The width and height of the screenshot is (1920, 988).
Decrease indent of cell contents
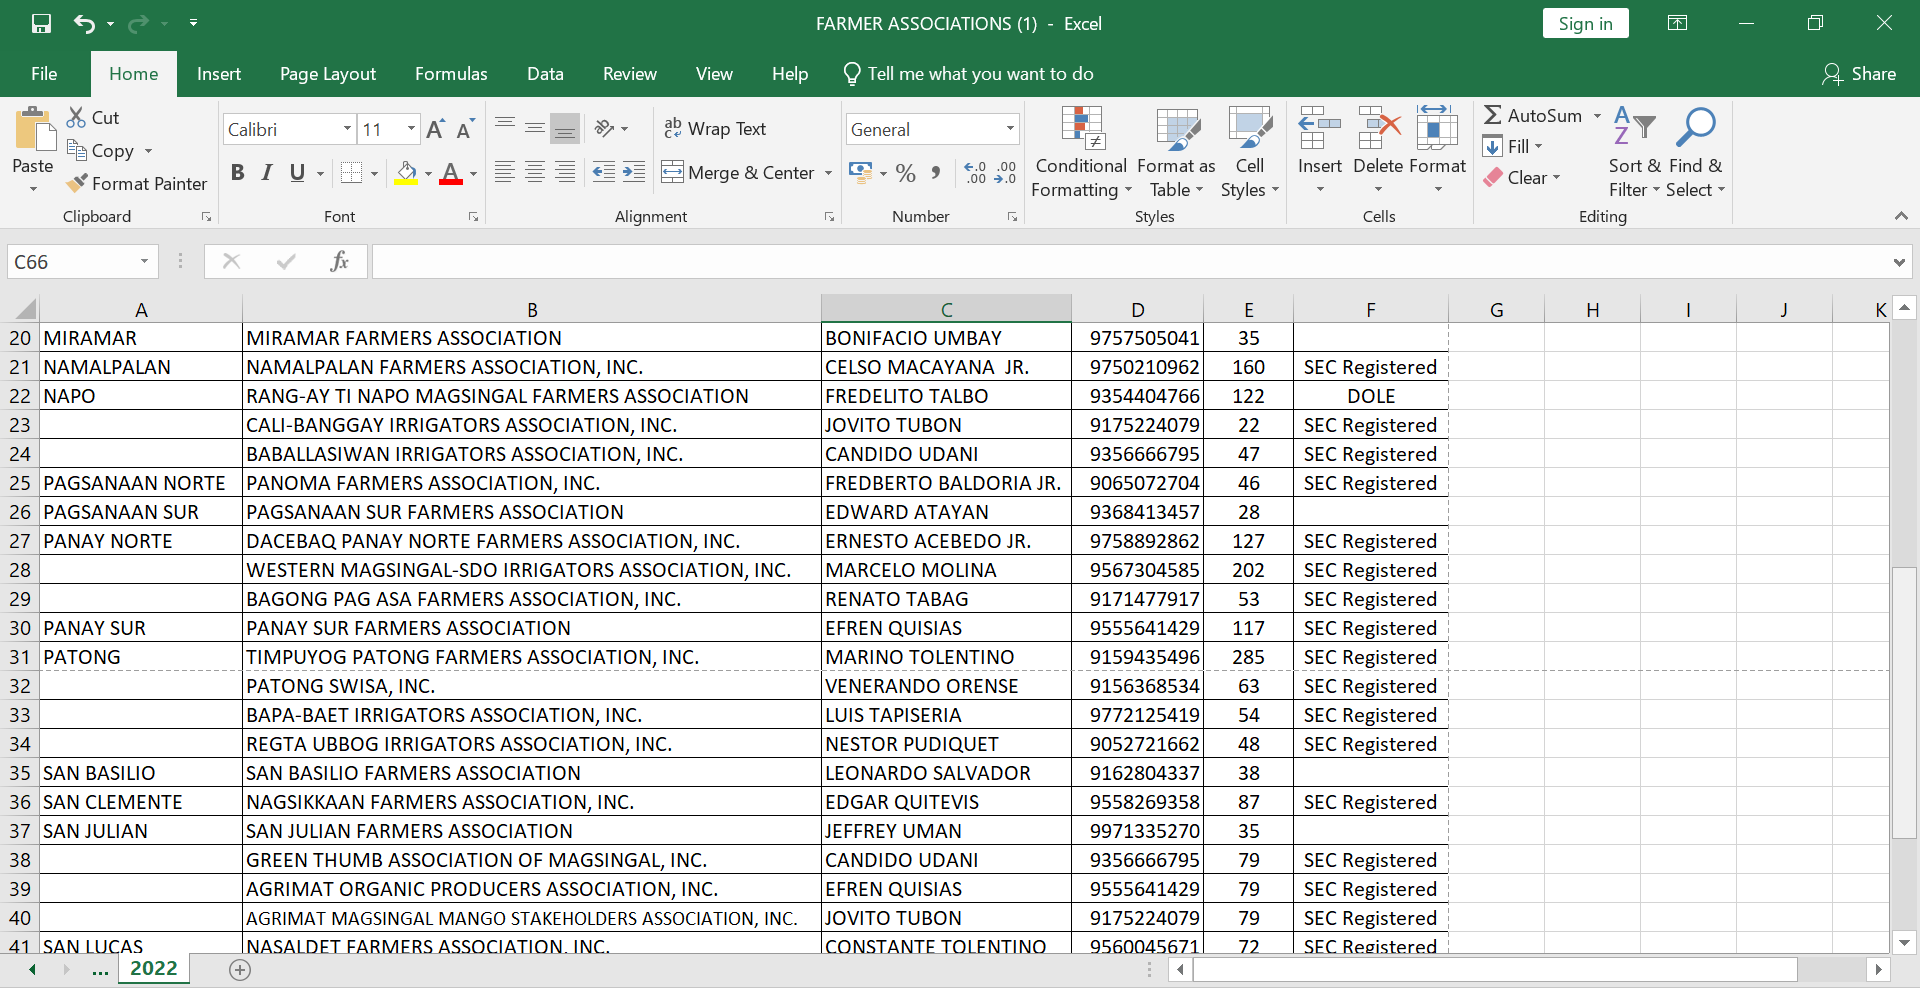click(604, 172)
